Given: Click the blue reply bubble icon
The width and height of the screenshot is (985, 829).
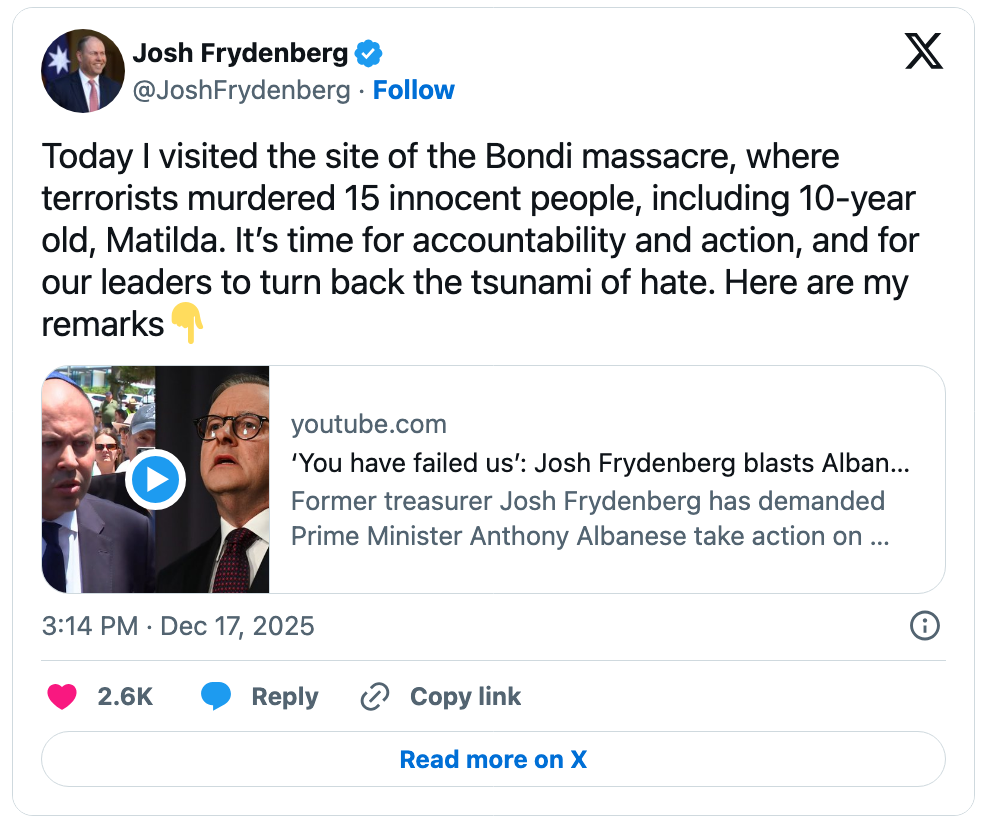Looking at the screenshot, I should point(216,697).
